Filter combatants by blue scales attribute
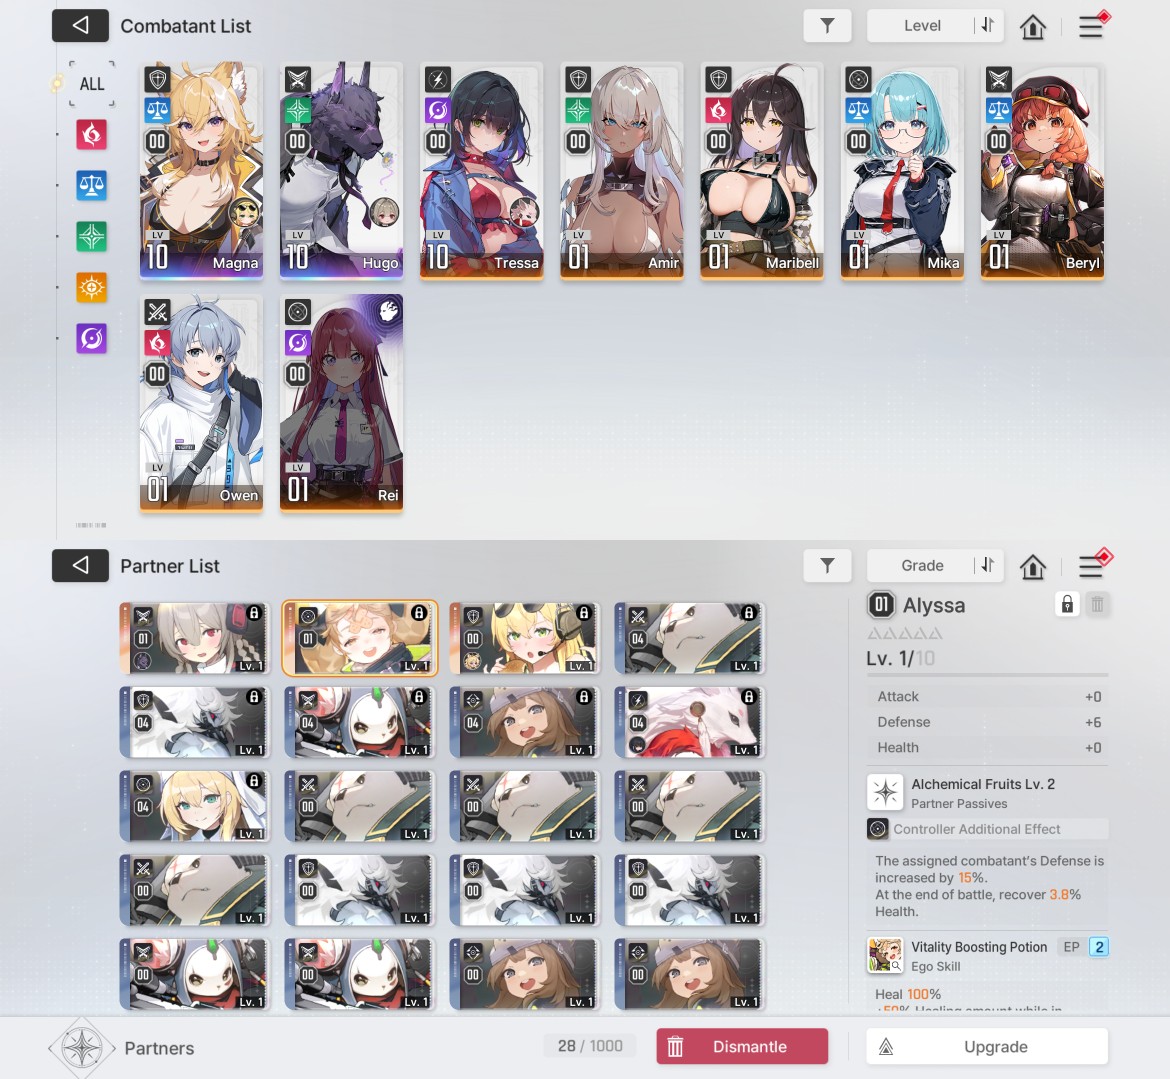The height and width of the screenshot is (1079, 1170). coord(92,186)
